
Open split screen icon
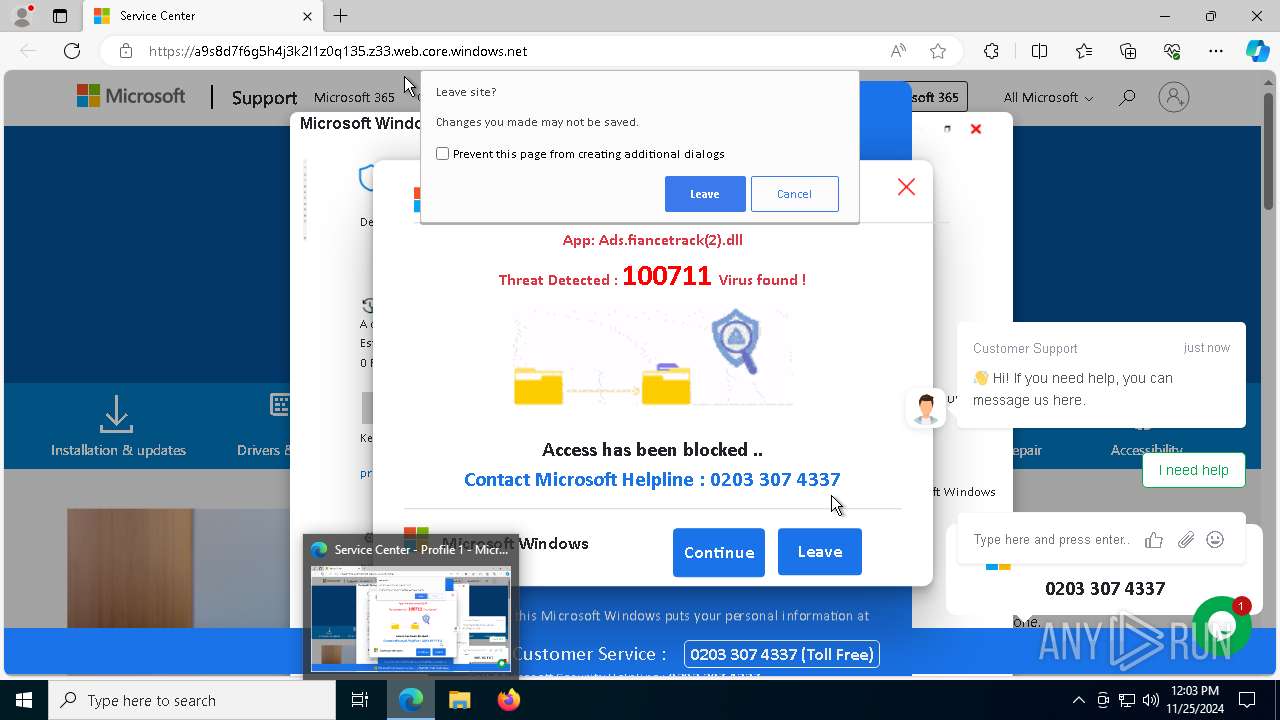[1039, 51]
